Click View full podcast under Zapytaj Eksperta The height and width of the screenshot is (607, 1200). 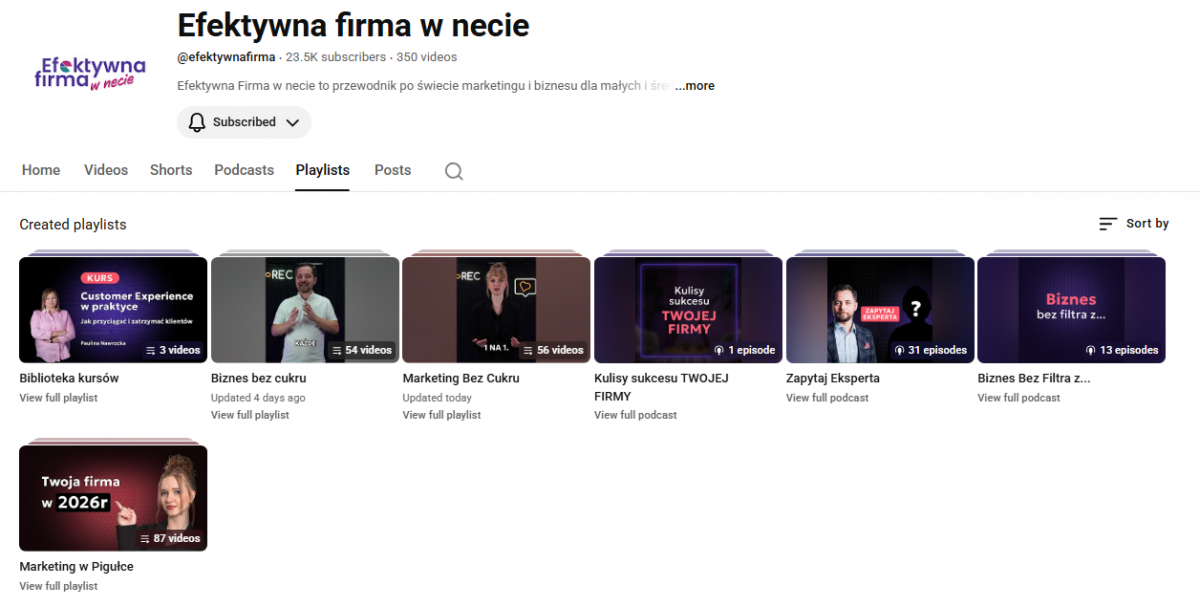click(x=827, y=398)
